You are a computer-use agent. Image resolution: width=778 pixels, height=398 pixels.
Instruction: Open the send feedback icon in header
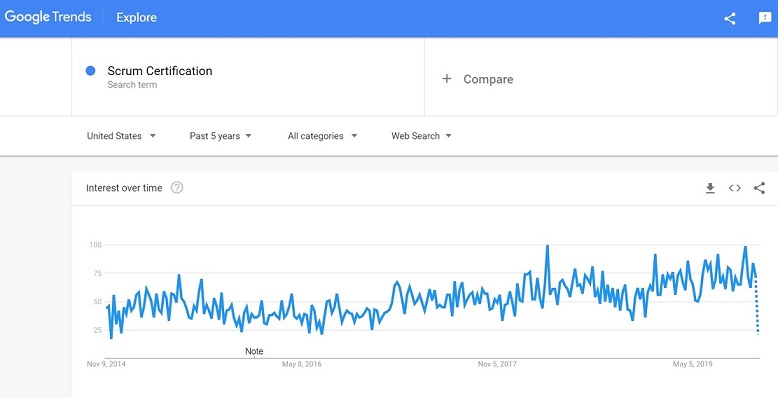tap(765, 18)
